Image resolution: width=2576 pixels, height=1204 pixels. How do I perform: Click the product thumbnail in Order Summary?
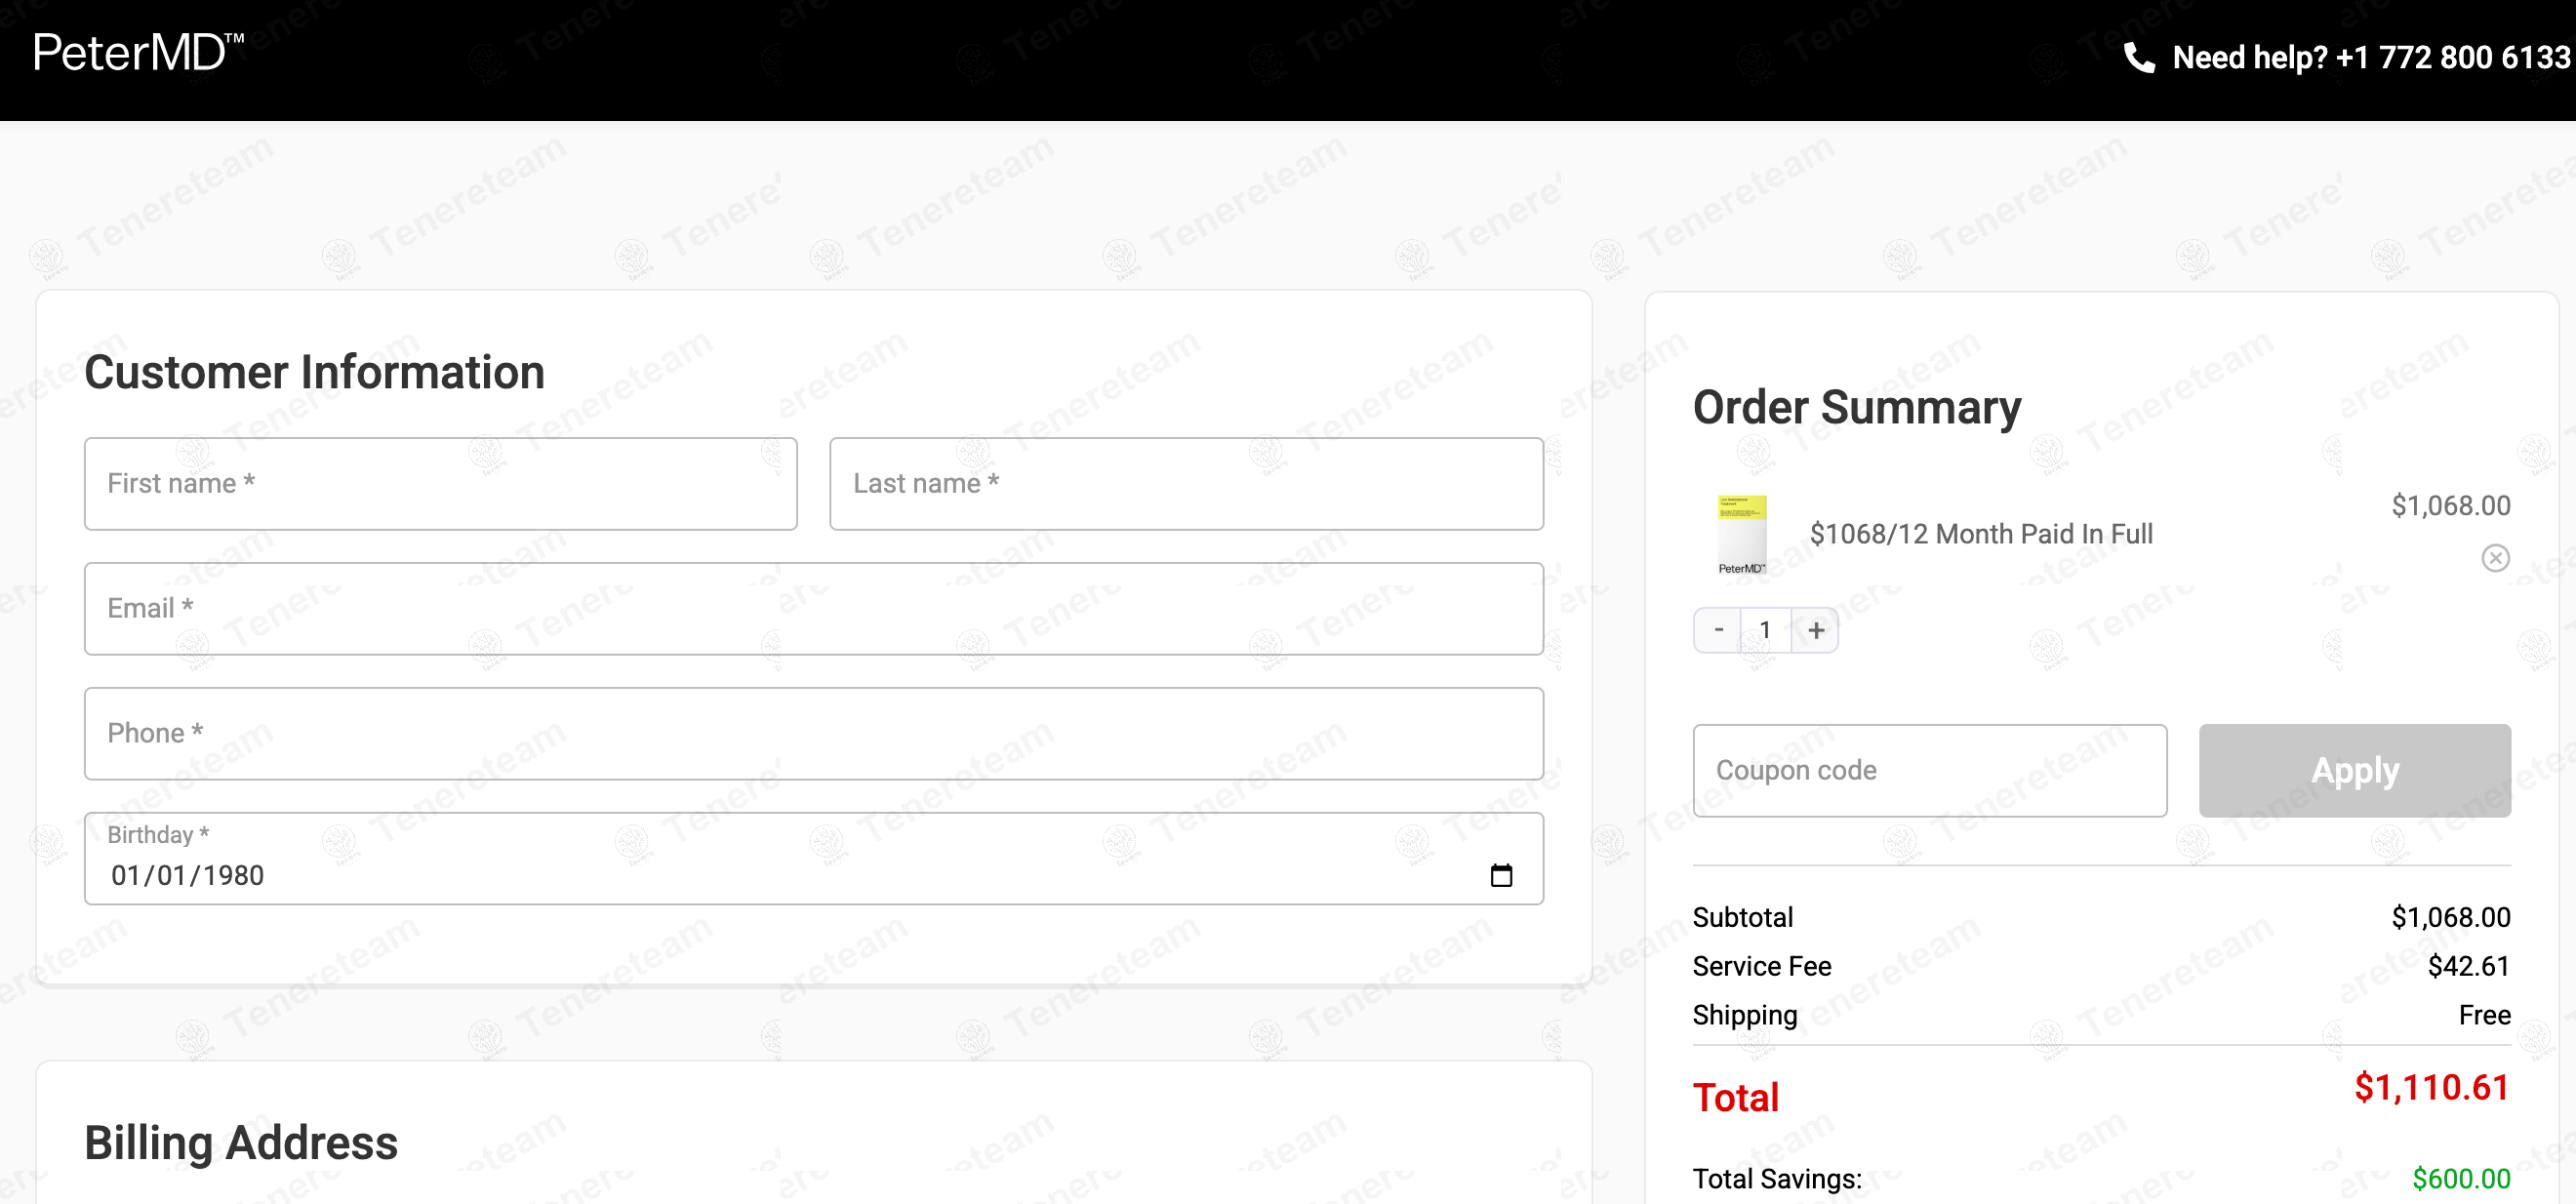tap(1741, 534)
